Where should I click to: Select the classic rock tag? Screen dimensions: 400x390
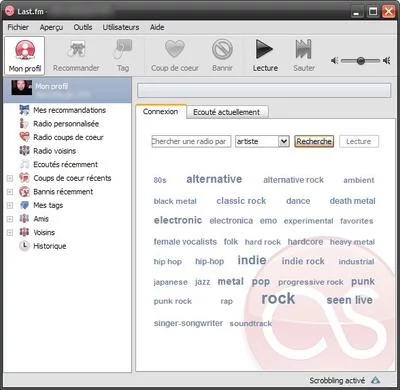[241, 201]
